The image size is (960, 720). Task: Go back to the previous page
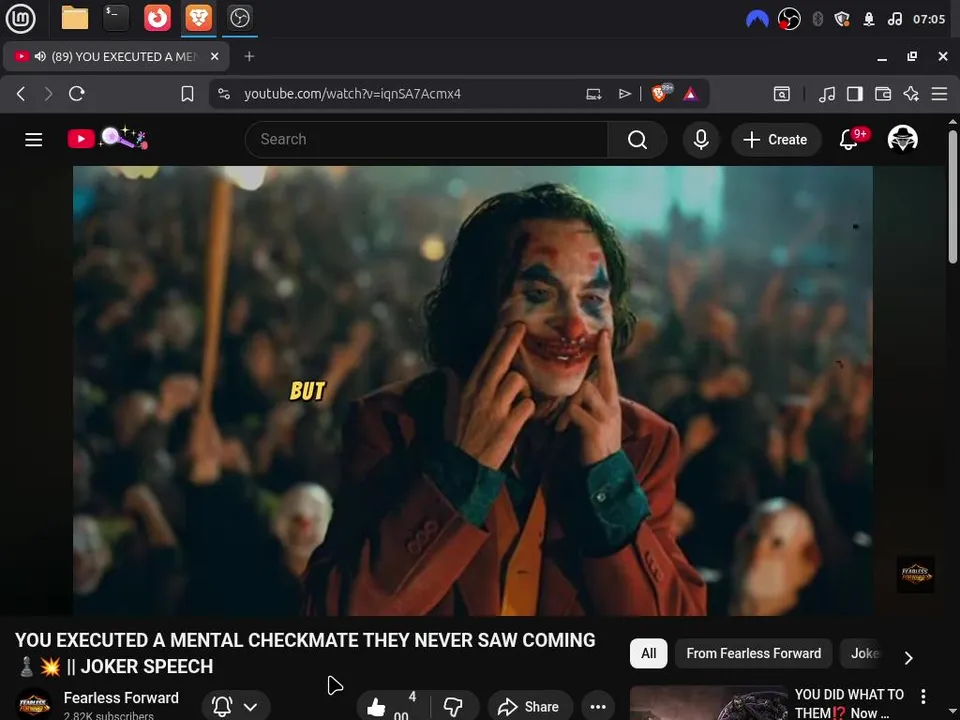(21, 94)
